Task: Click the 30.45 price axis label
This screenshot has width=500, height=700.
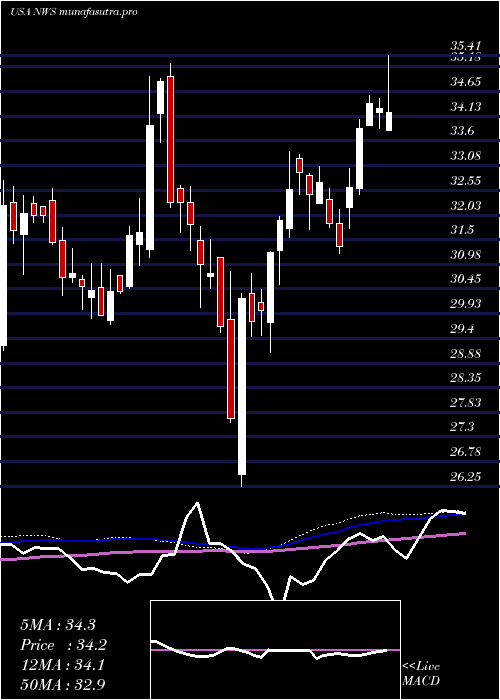Action: 465,279
